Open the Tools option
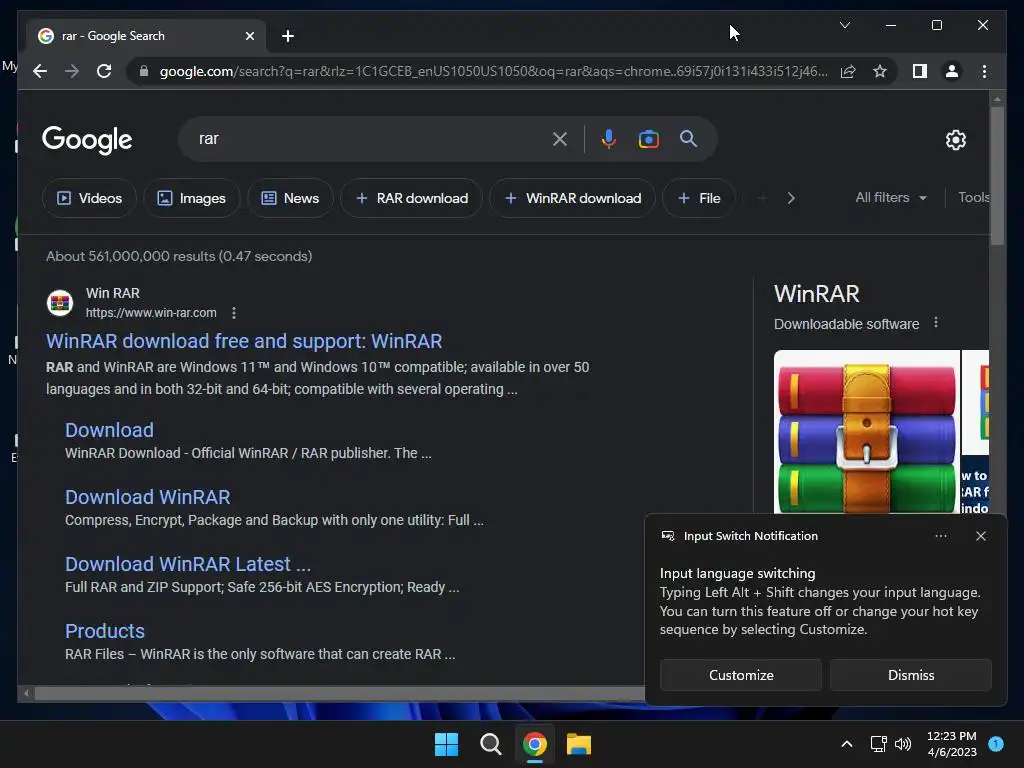The height and width of the screenshot is (768, 1024). (x=973, y=197)
